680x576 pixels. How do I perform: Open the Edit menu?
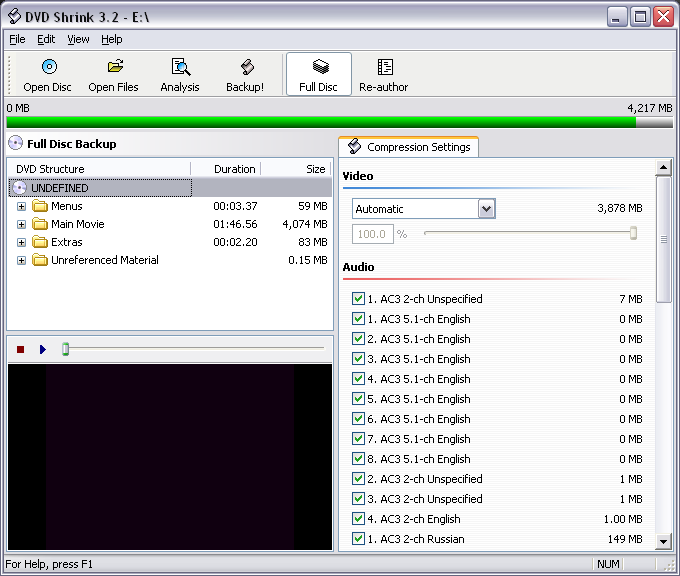tap(46, 39)
